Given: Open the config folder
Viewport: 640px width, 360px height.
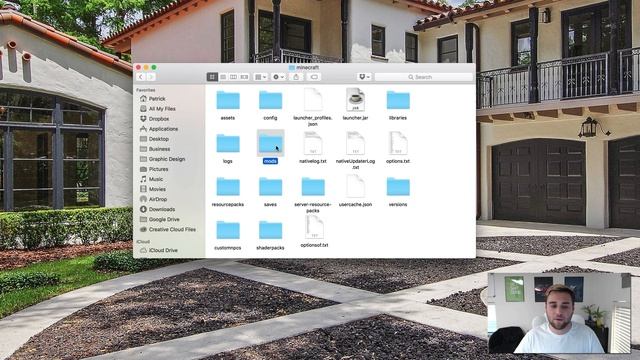Looking at the screenshot, I should [270, 100].
